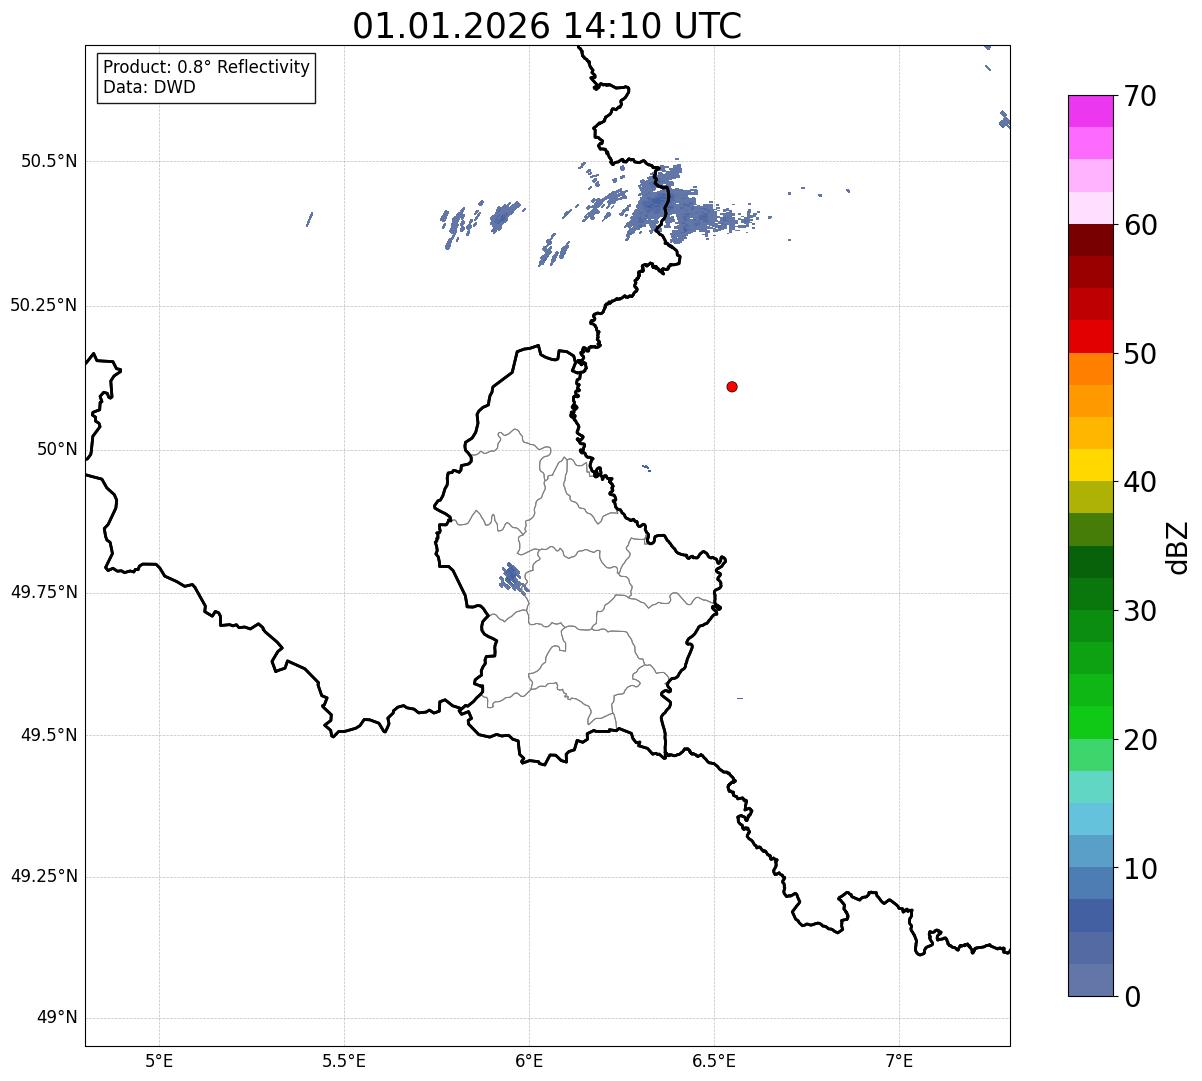This screenshot has width=1202, height=1081.
Task: Click the 50.25°N latitude label
Action: coord(44,305)
